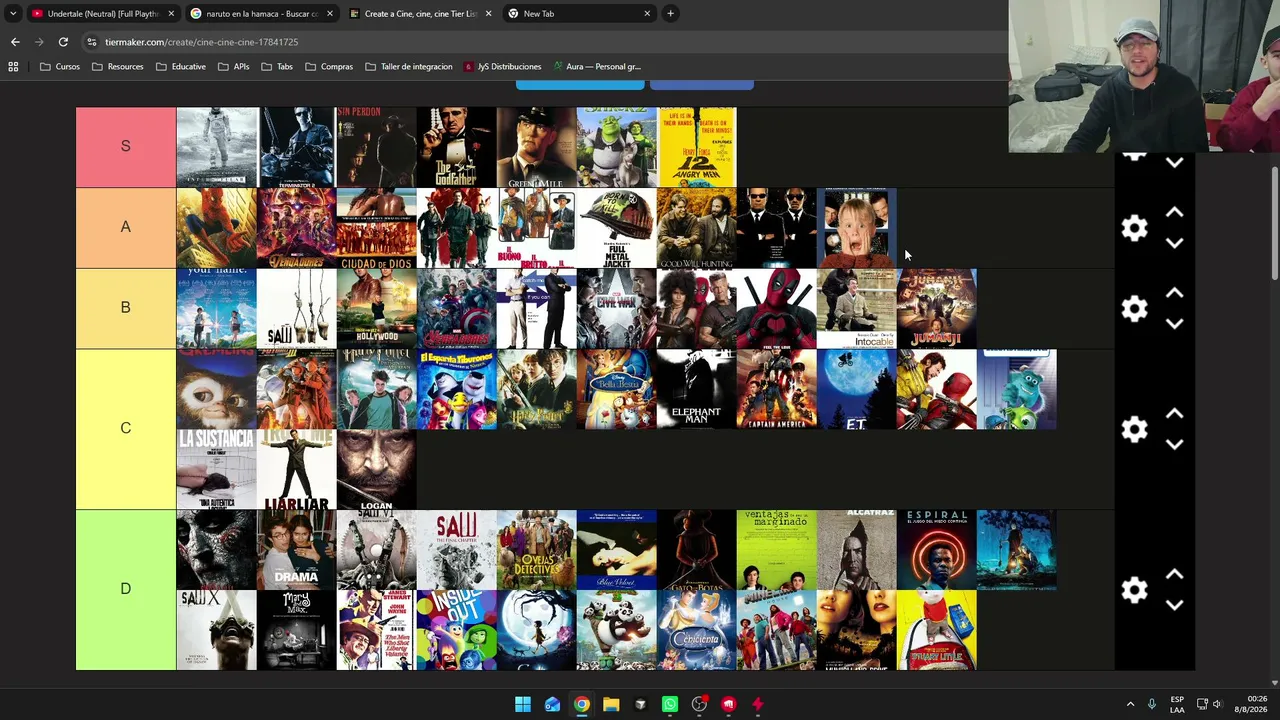Select The Godfather poster in S tier
Viewport: 1280px width, 720px height.
456,147
